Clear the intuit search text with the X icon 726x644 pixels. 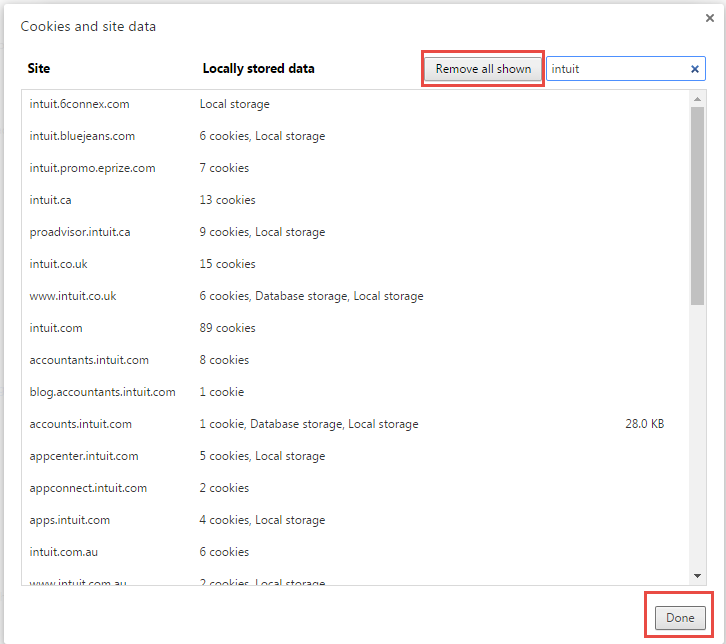click(x=695, y=69)
